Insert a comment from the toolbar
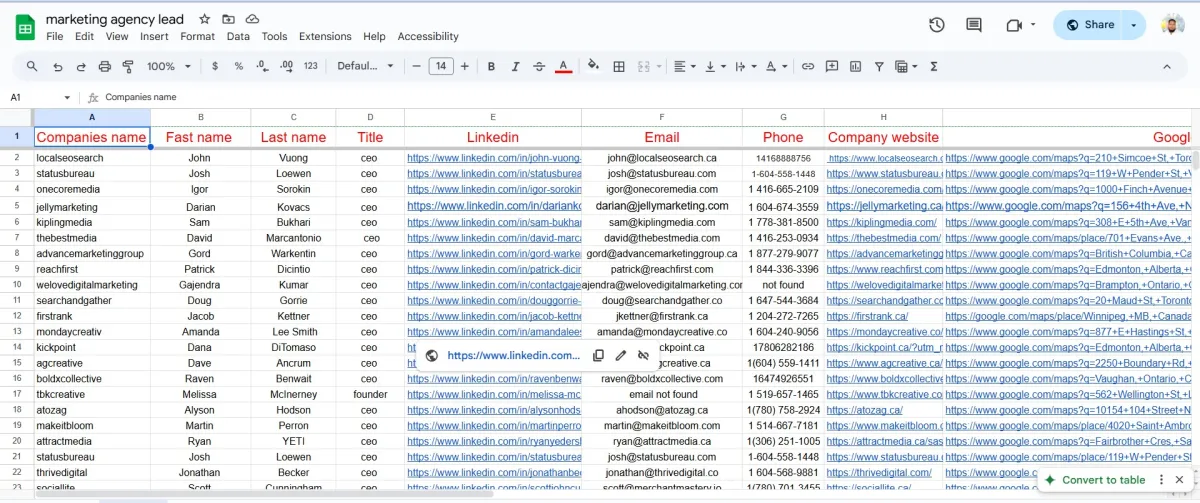This screenshot has width=1200, height=503. 832,66
